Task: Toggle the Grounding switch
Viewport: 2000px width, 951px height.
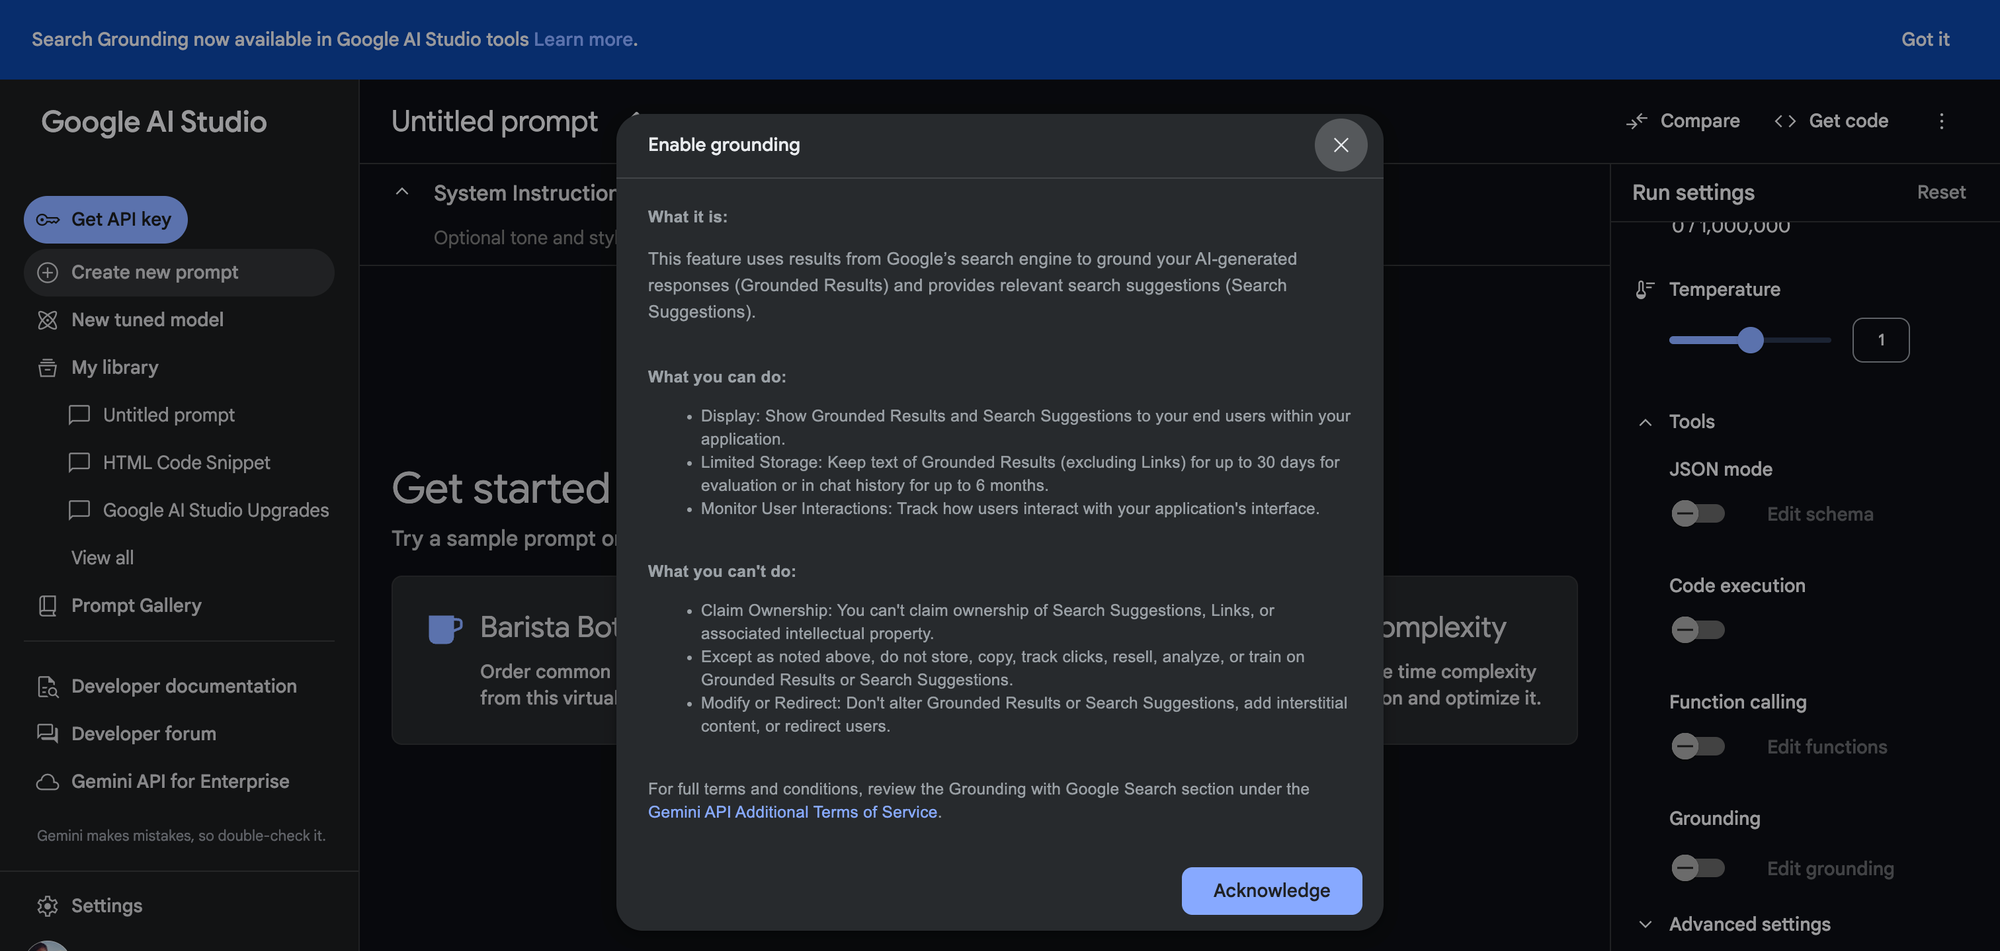Action: point(1698,868)
